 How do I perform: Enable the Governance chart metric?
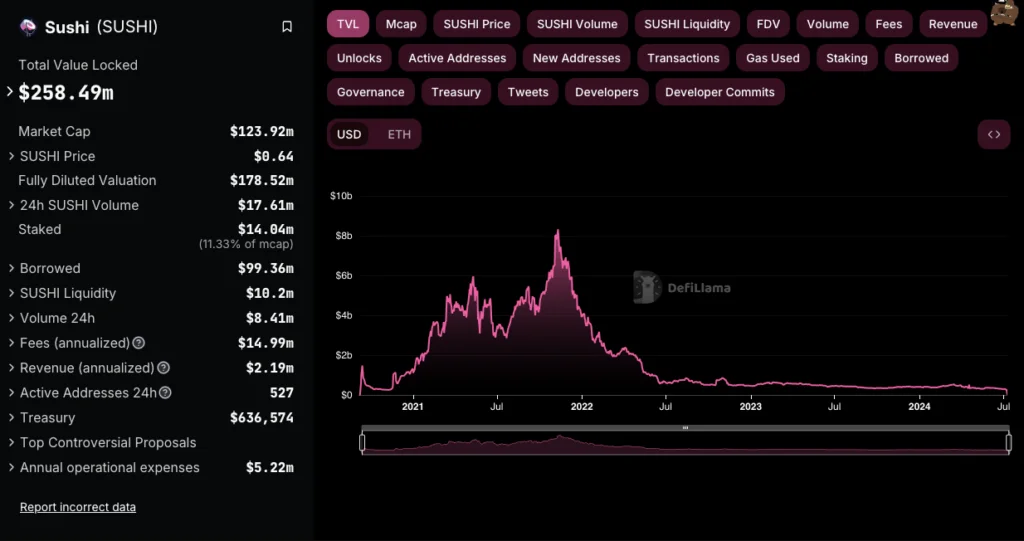pos(370,92)
